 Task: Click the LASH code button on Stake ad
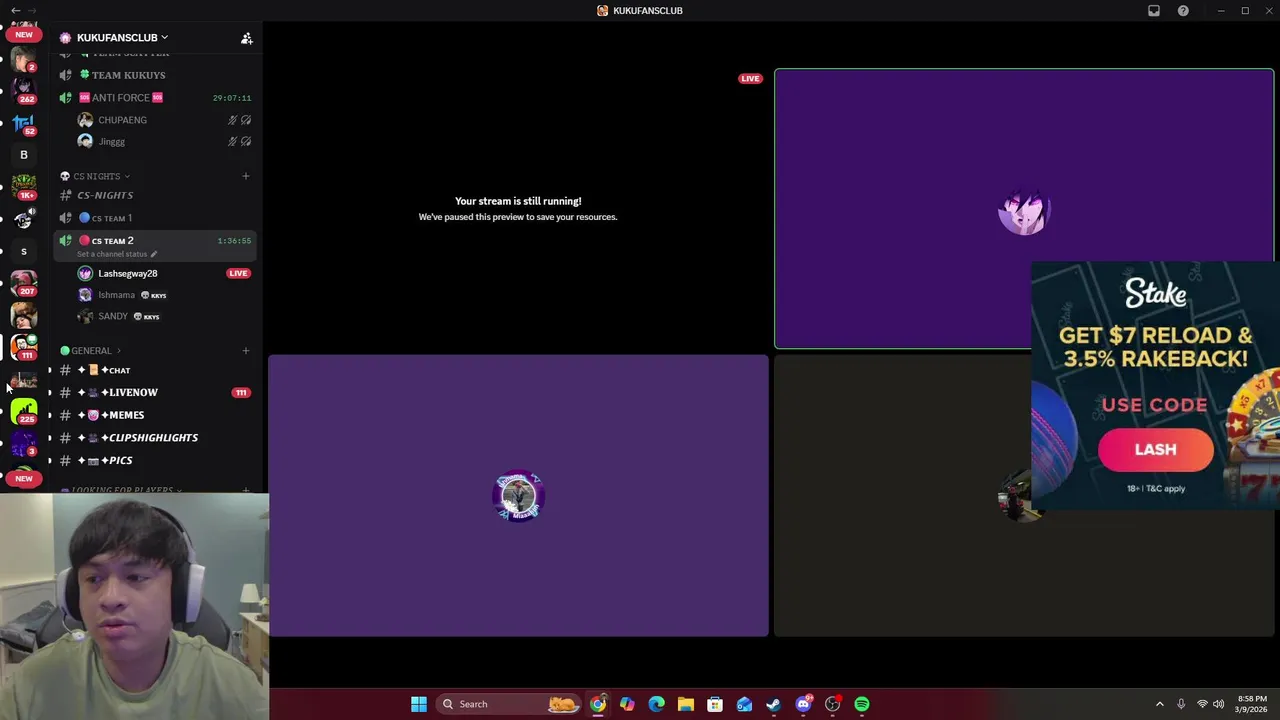[1155, 450]
